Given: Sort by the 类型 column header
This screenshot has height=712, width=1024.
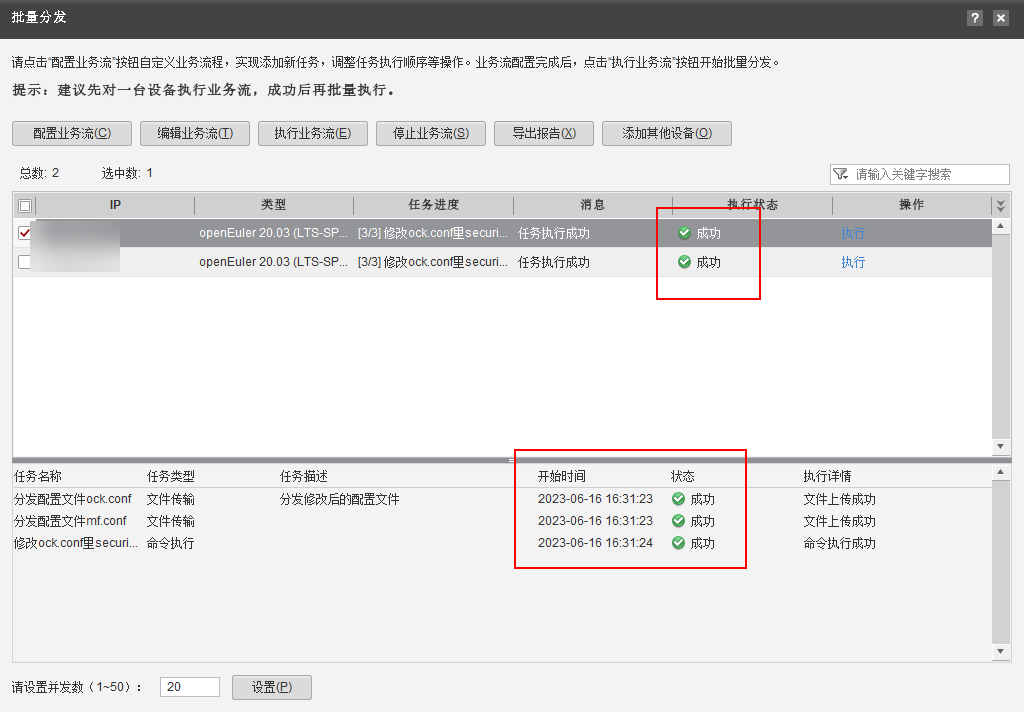Looking at the screenshot, I should pyautogui.click(x=274, y=205).
